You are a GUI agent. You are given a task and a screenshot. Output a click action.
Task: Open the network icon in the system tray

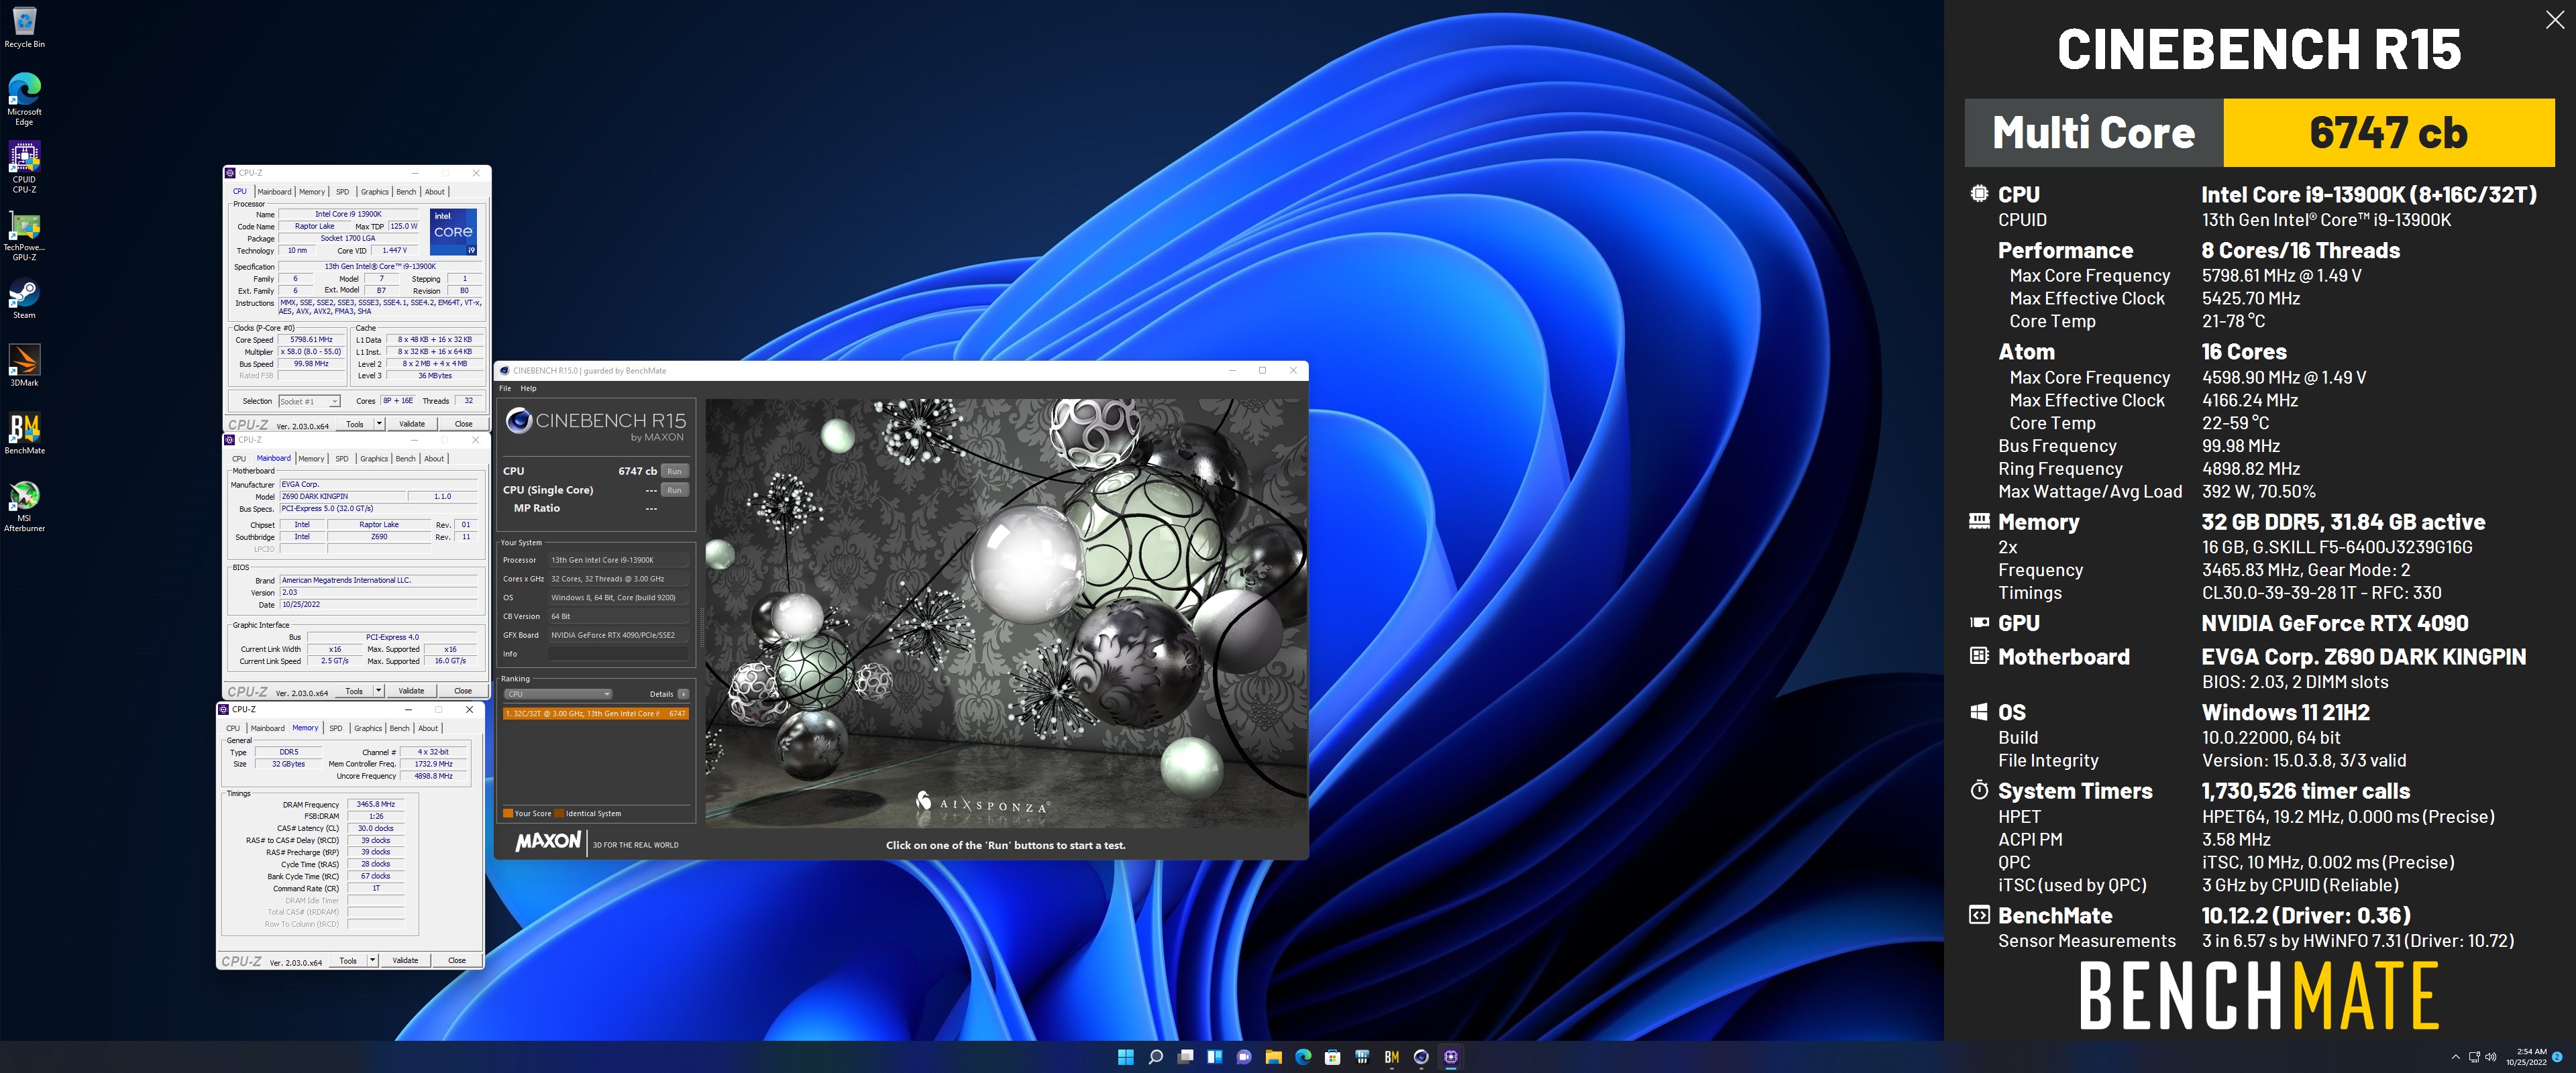click(x=2474, y=1057)
